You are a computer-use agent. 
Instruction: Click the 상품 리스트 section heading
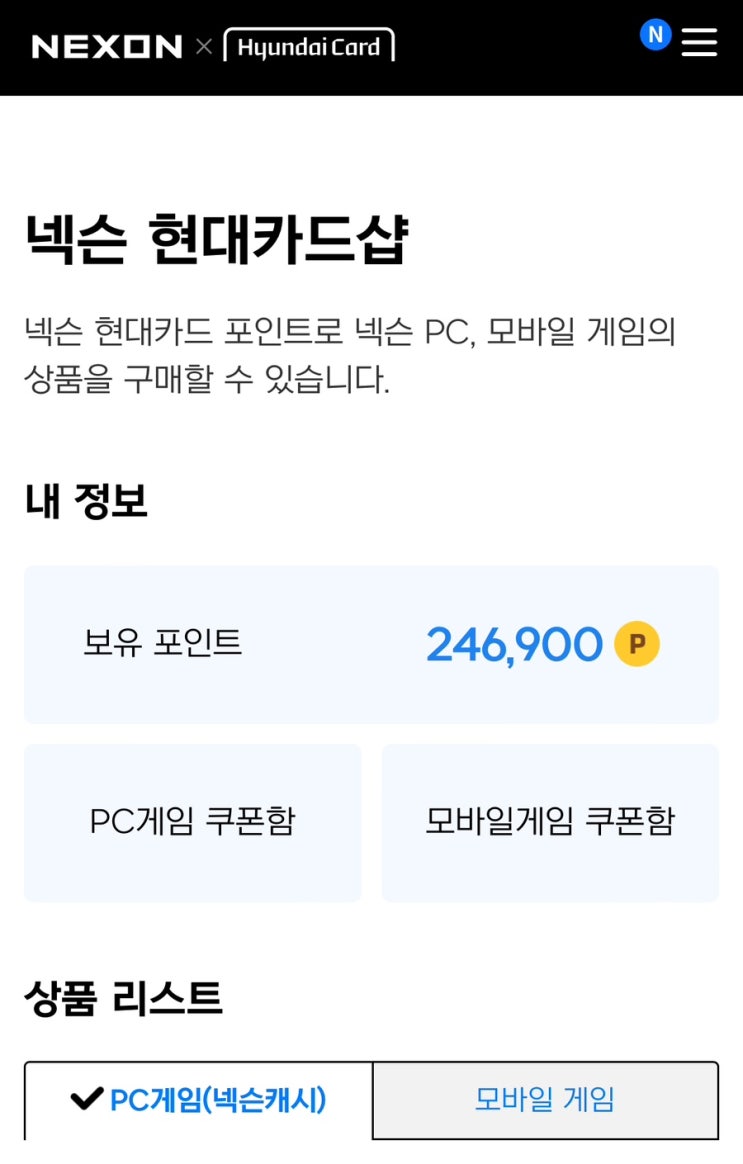coord(123,998)
